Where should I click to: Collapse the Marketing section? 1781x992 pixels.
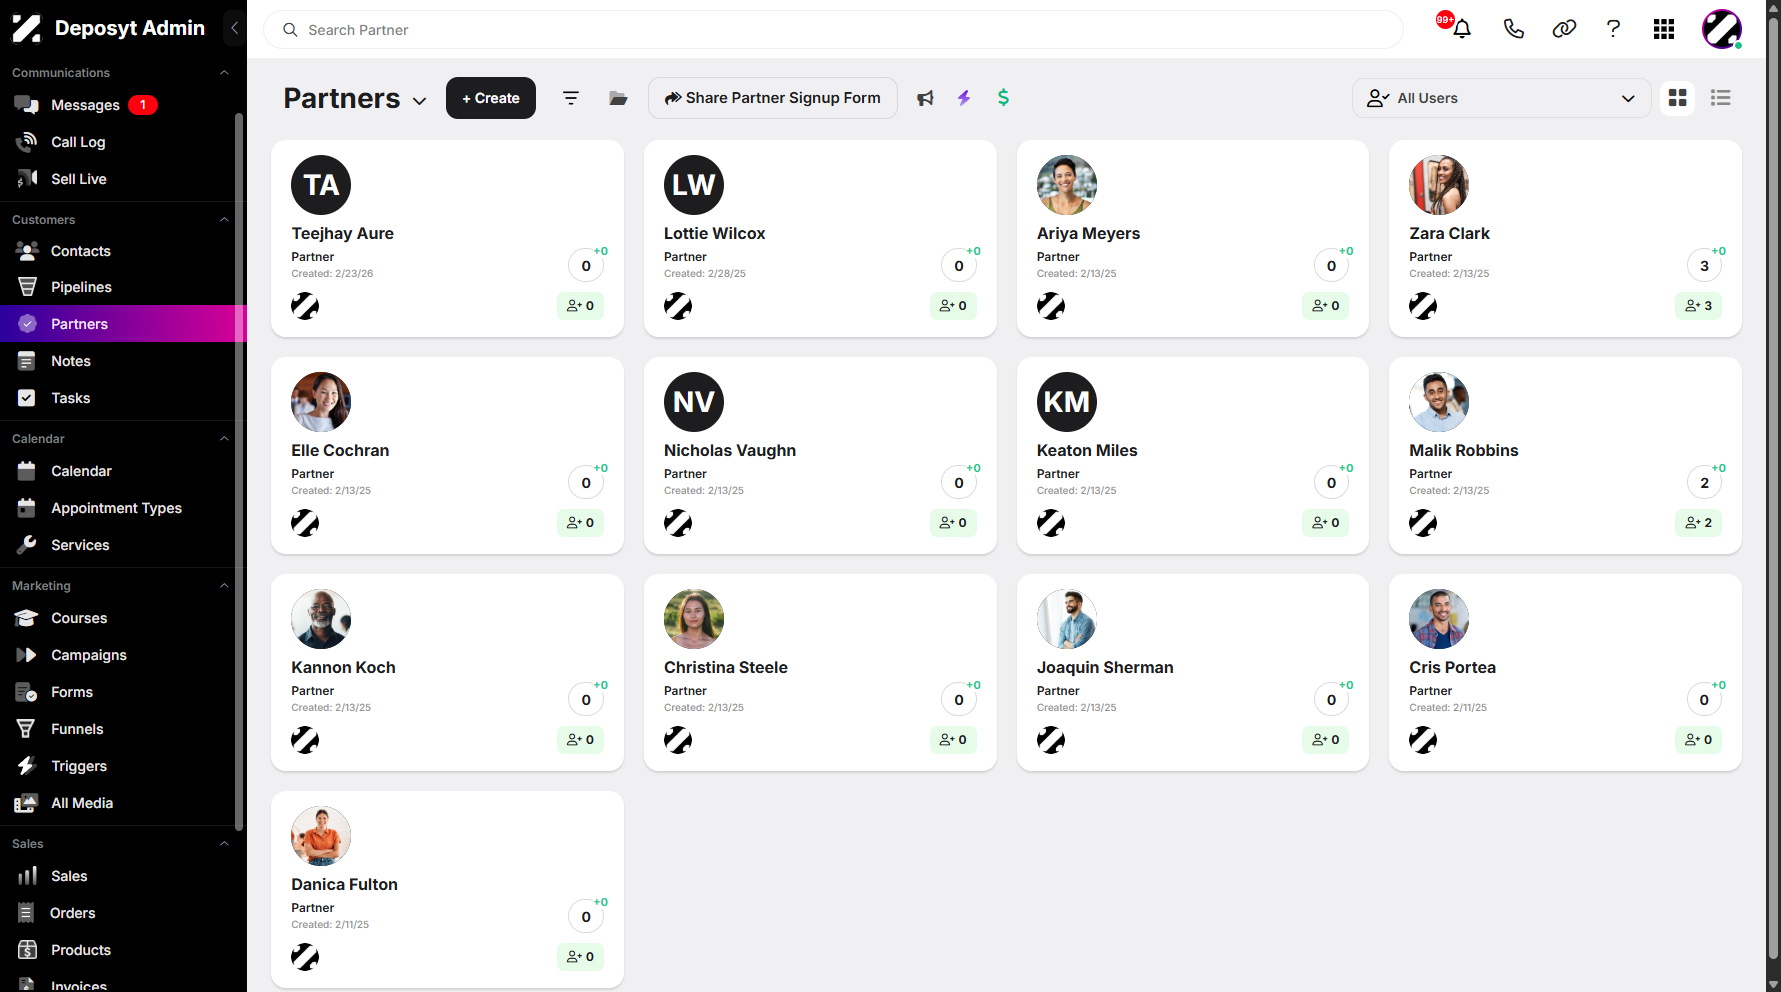[224, 586]
